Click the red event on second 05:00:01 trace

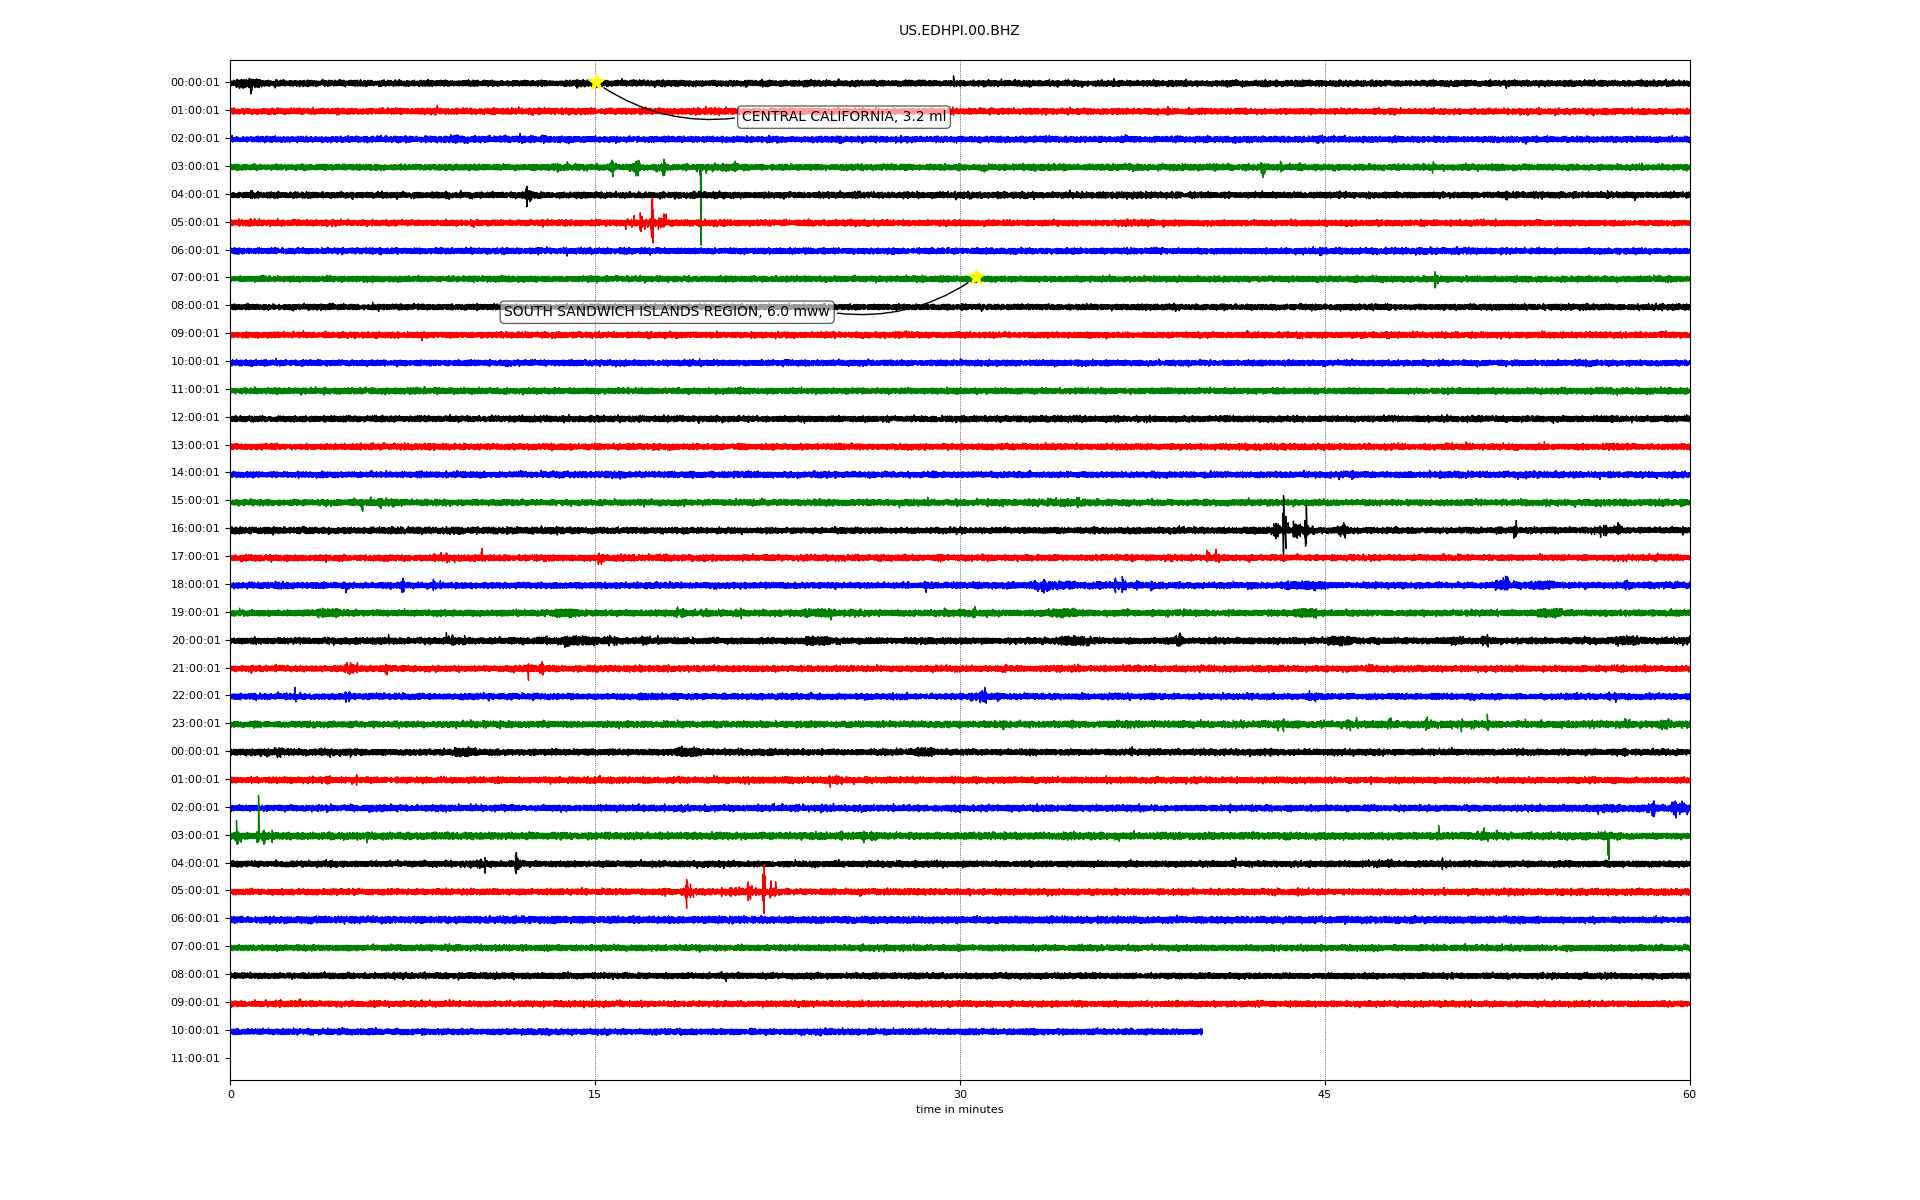pos(763,890)
